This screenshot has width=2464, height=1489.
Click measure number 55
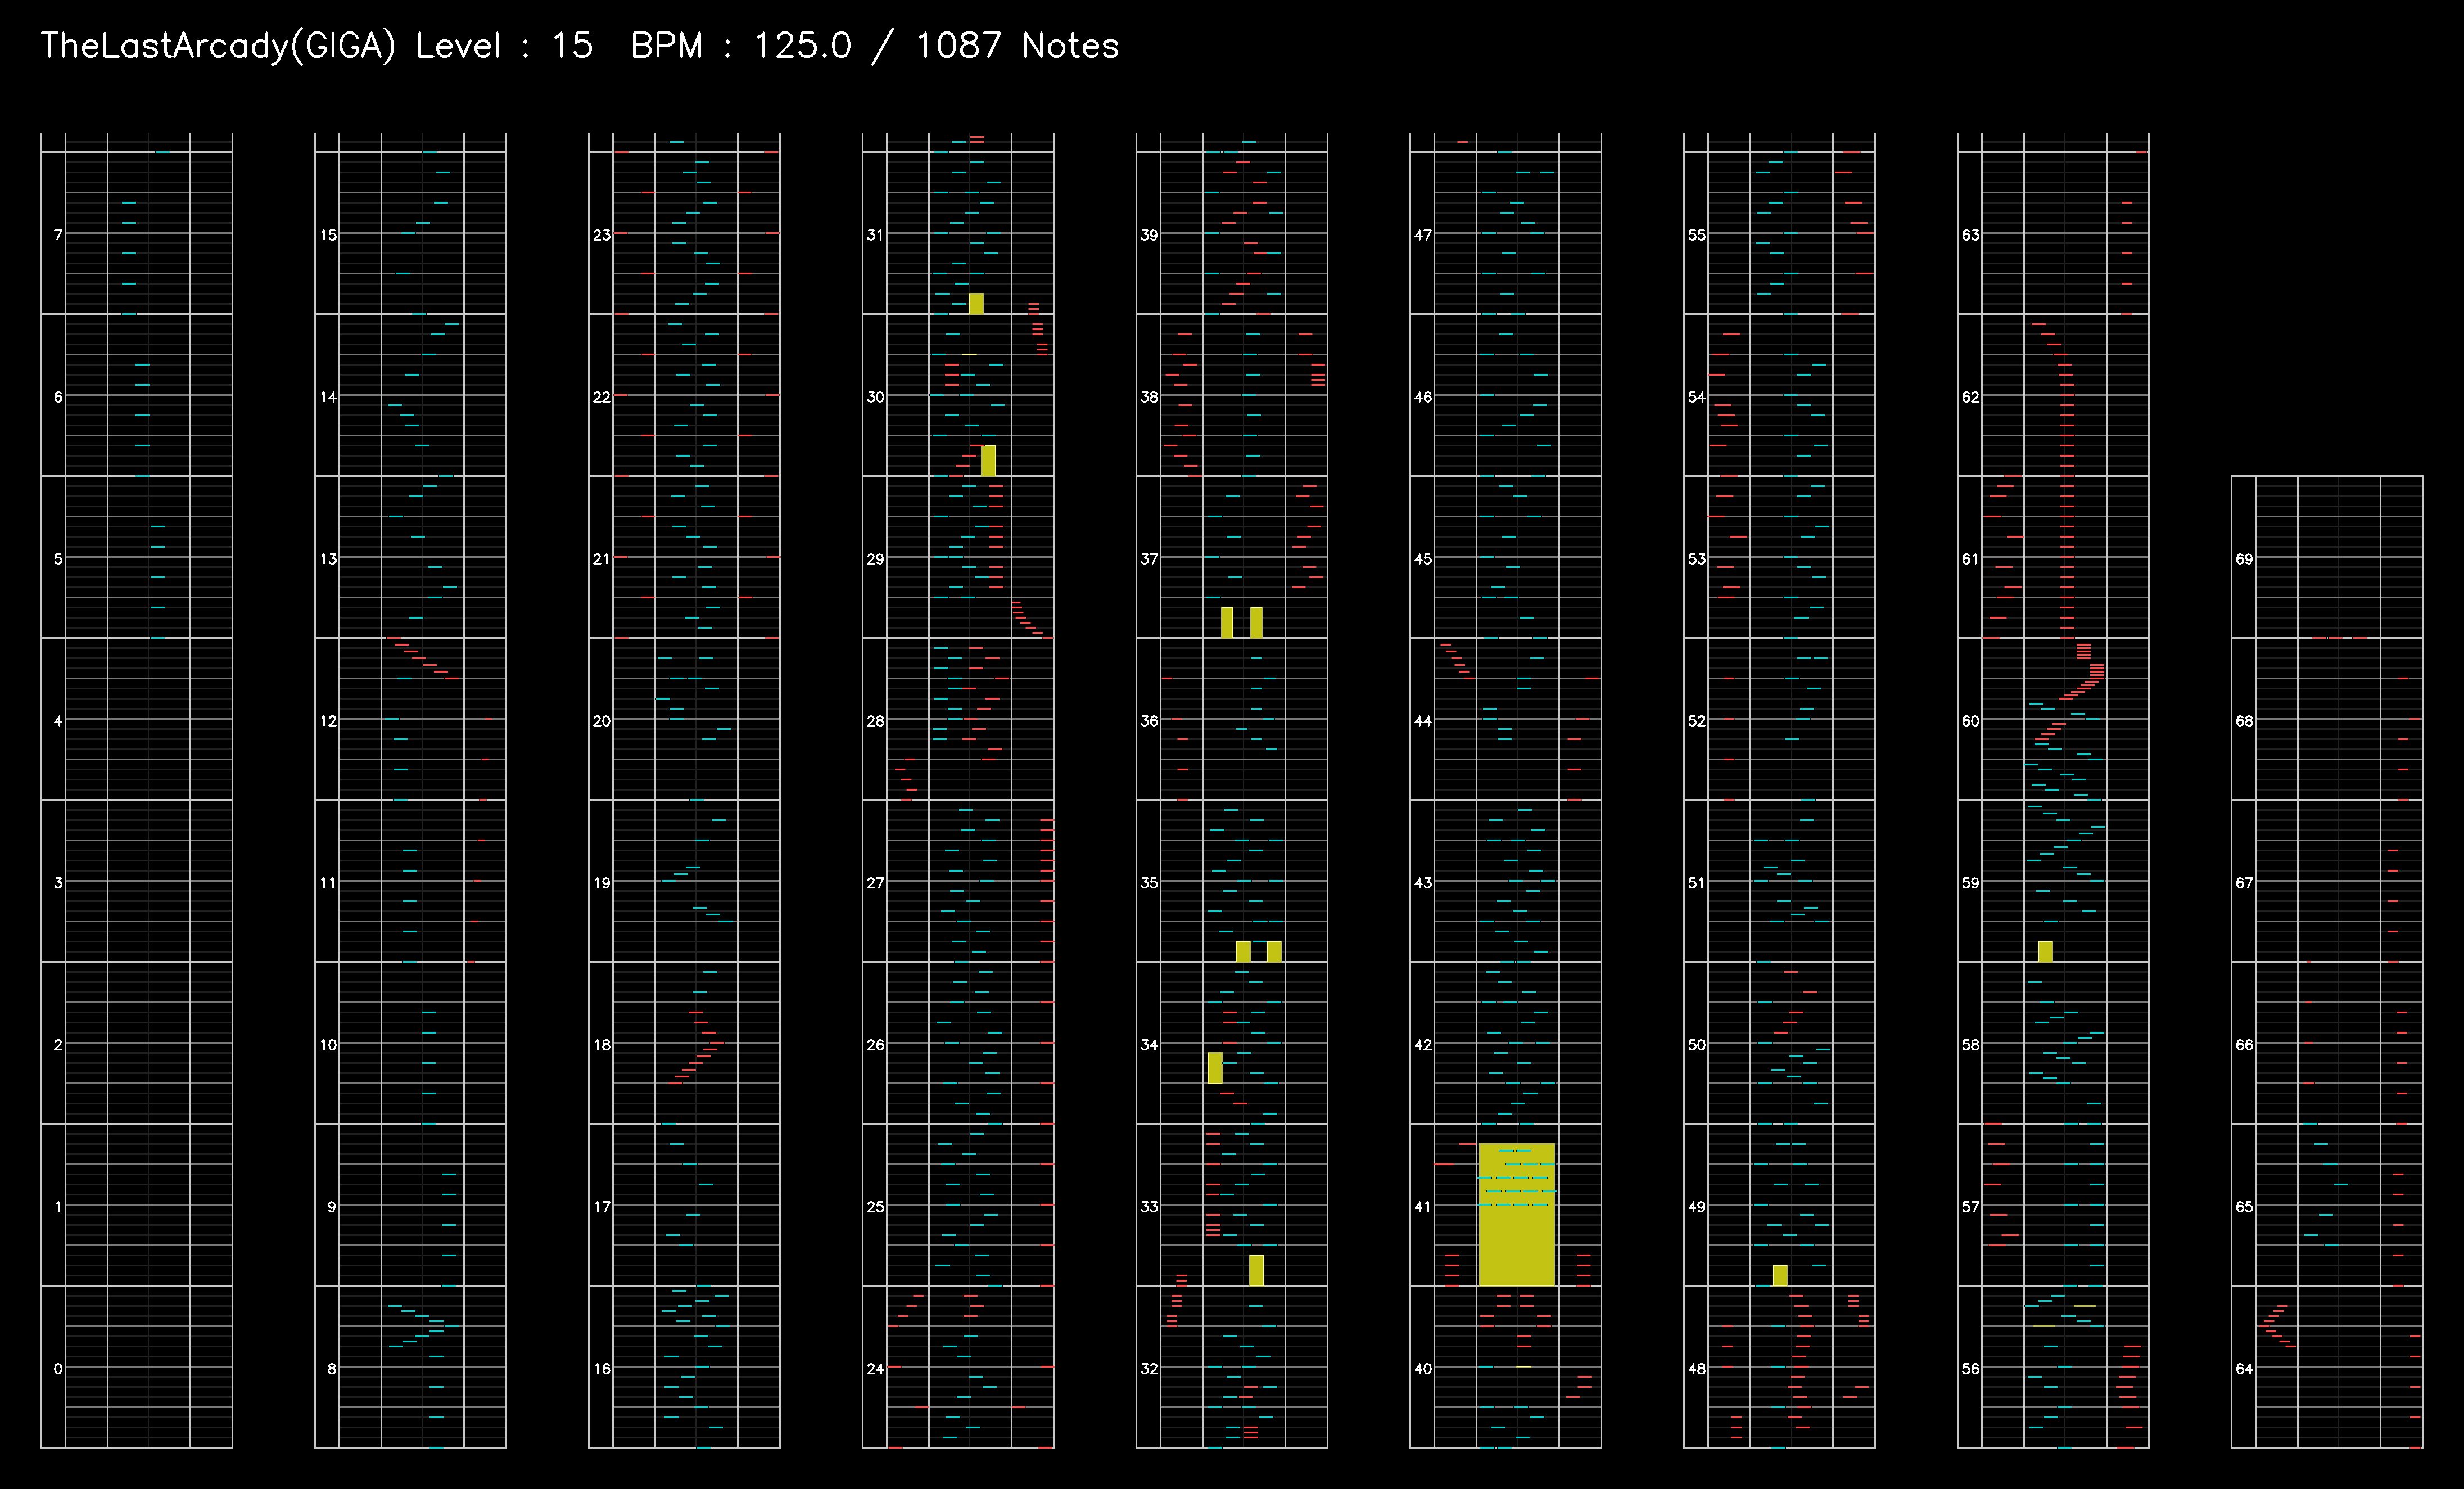(x=1697, y=235)
